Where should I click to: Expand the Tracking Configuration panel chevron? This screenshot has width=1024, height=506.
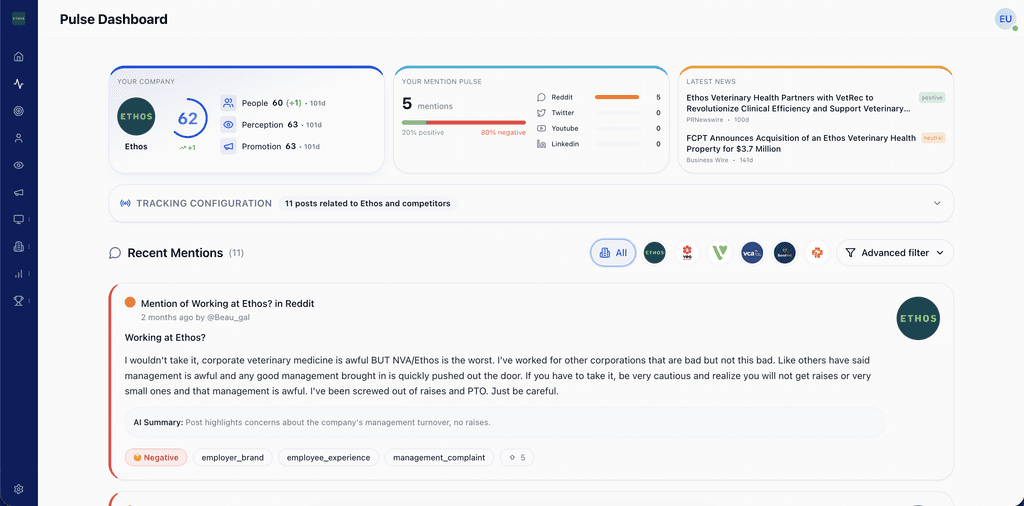pyautogui.click(x=937, y=203)
